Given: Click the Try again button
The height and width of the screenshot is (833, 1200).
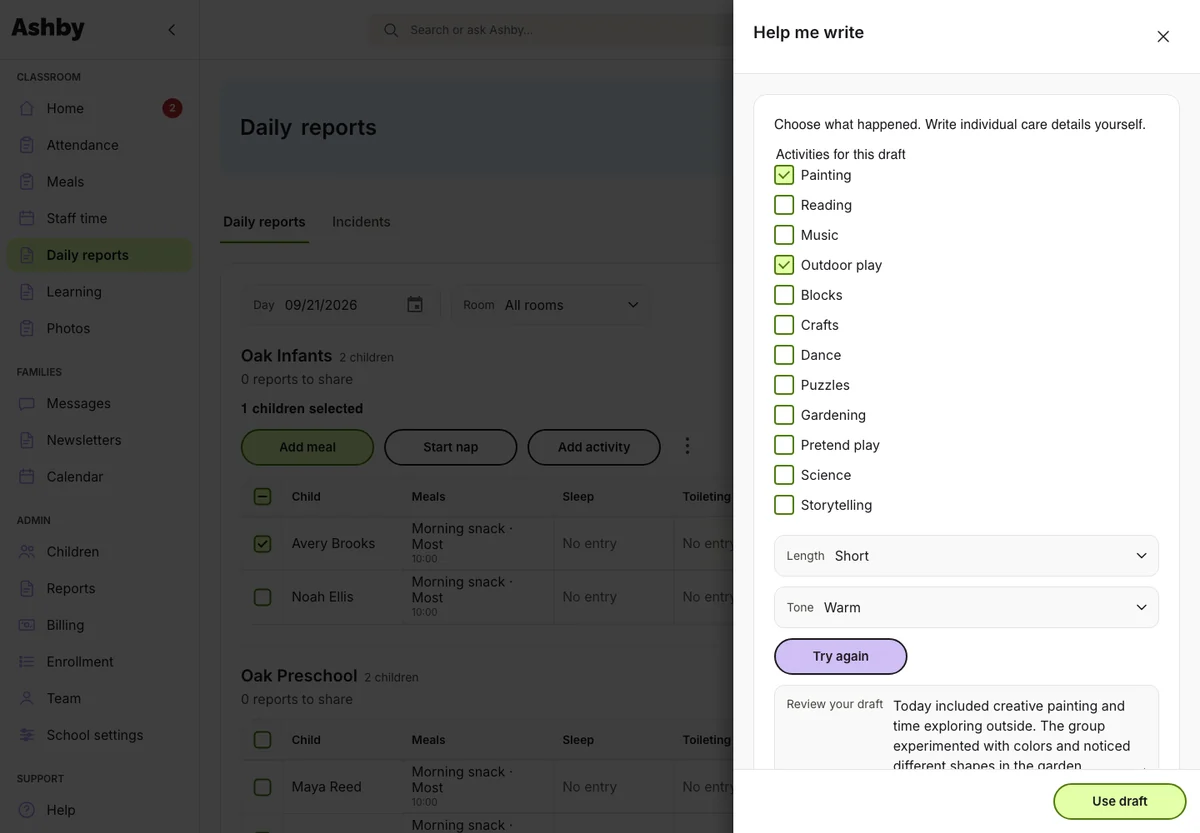Looking at the screenshot, I should pyautogui.click(x=840, y=656).
